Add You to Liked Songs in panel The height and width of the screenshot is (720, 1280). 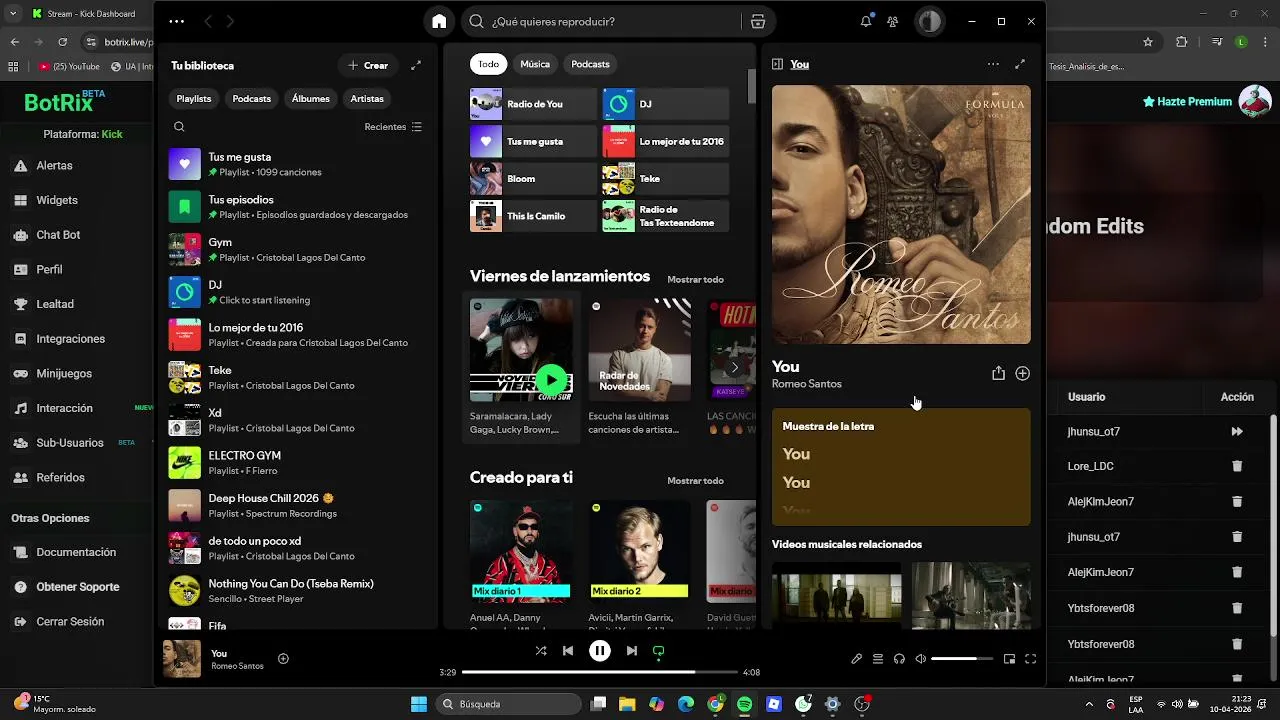1022,373
